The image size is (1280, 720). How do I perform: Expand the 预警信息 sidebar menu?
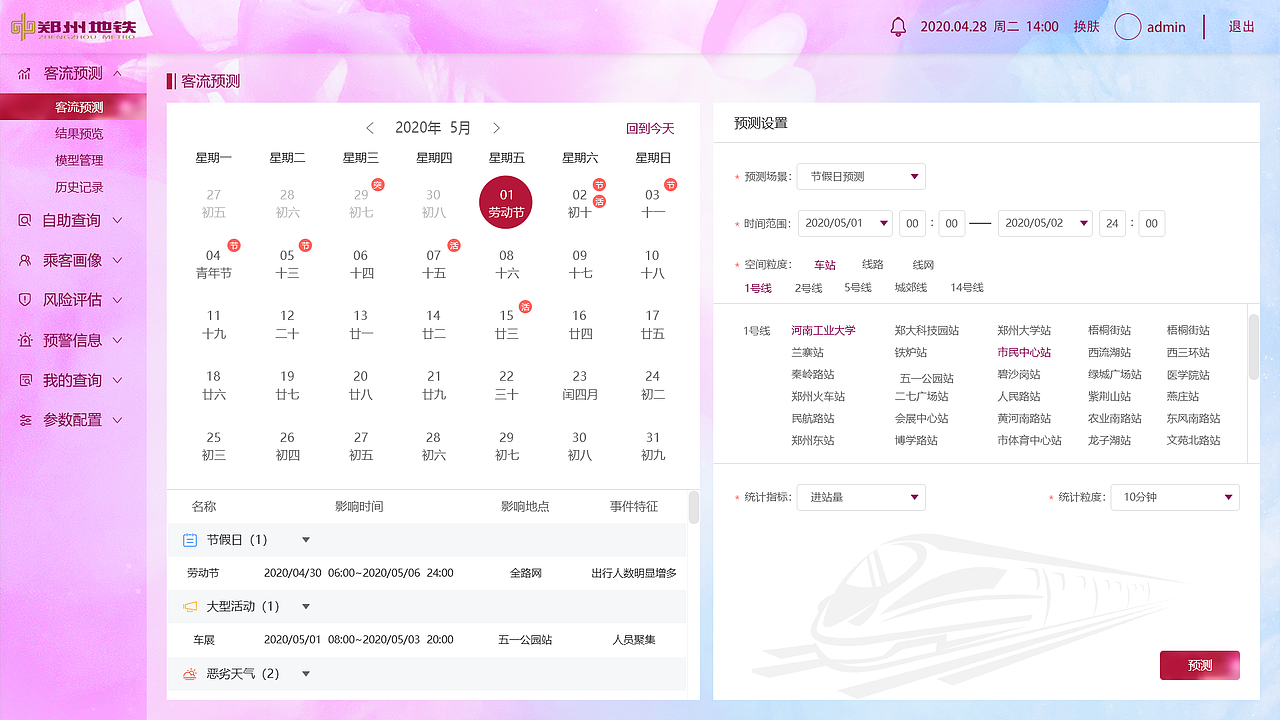(118, 340)
